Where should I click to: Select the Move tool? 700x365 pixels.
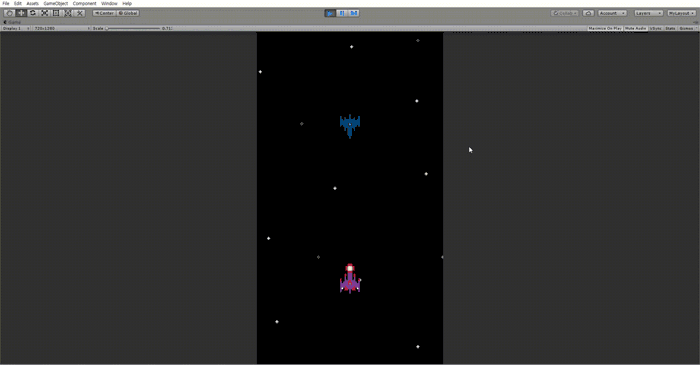pyautogui.click(x=21, y=13)
